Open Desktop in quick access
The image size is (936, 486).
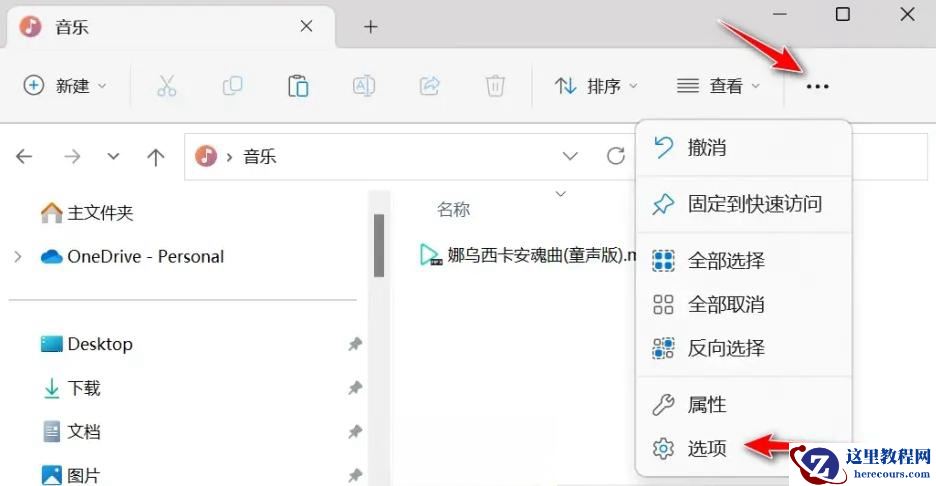(87, 344)
